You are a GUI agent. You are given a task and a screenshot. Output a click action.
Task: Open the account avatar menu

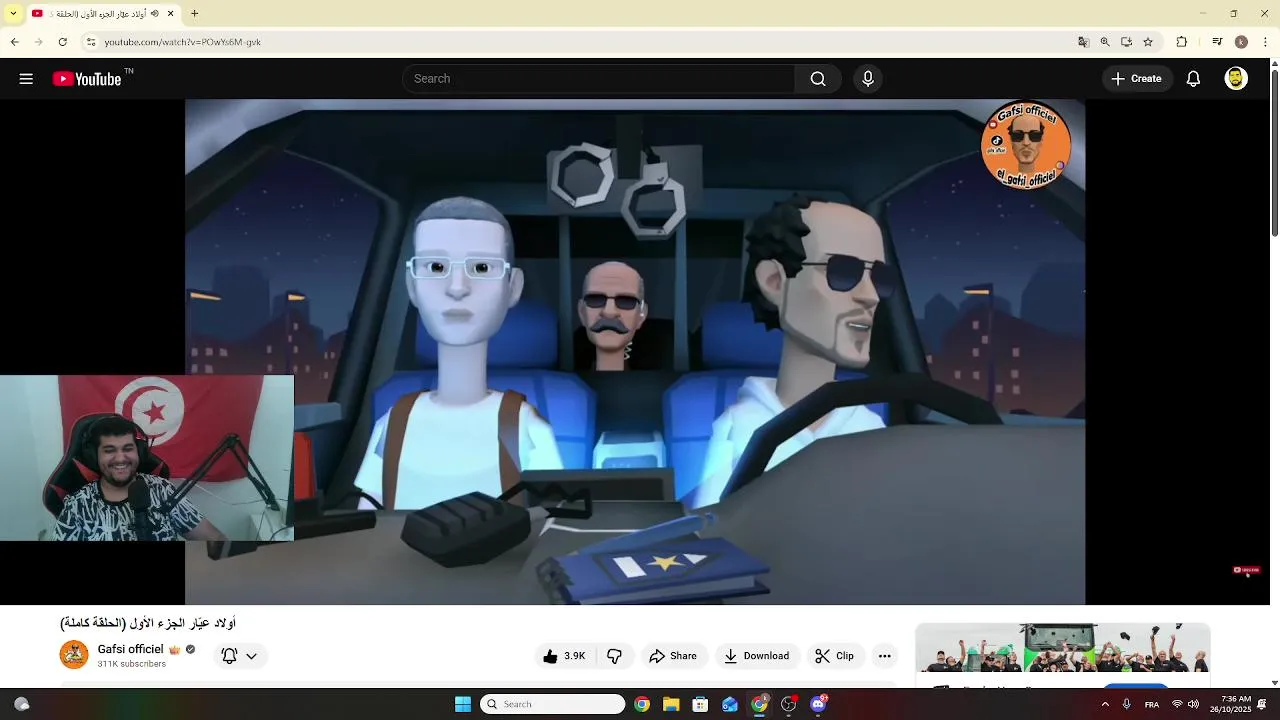coord(1236,79)
